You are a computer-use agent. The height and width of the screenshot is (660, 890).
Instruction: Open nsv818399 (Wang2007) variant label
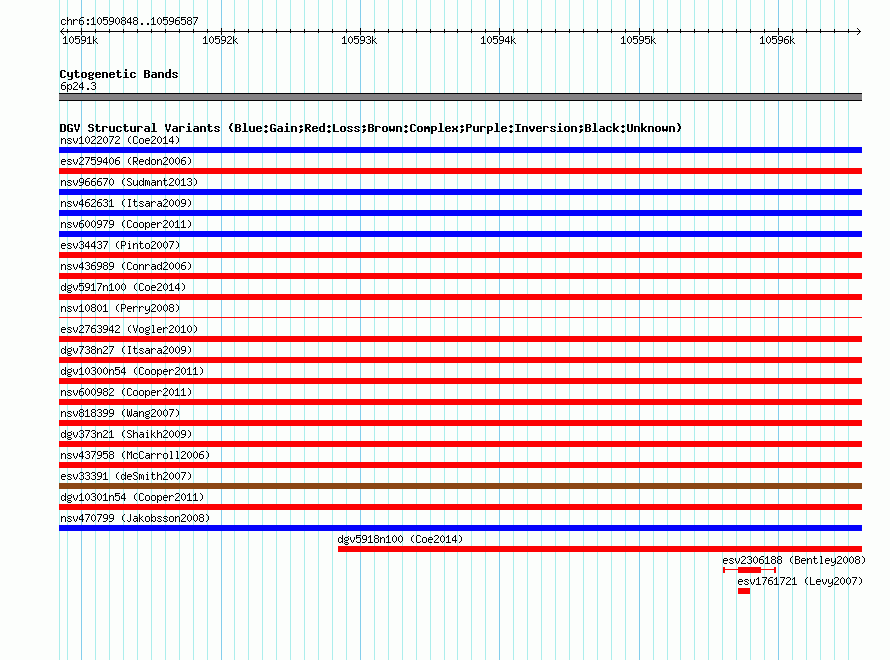(120, 413)
